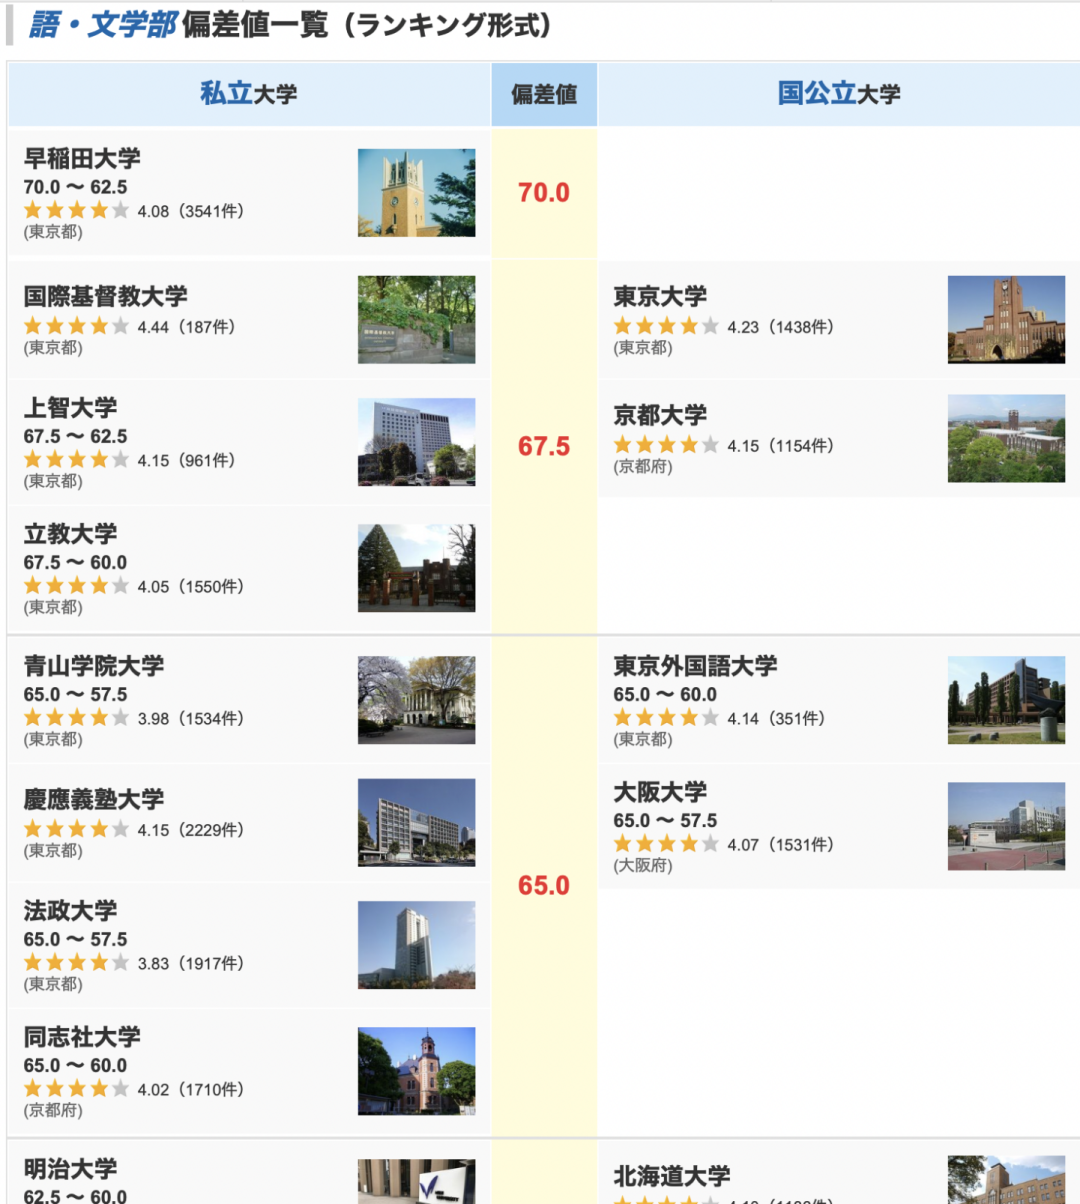Click the 70.0 deviation value
Viewport: 1080px width, 1204px height.
(x=544, y=192)
